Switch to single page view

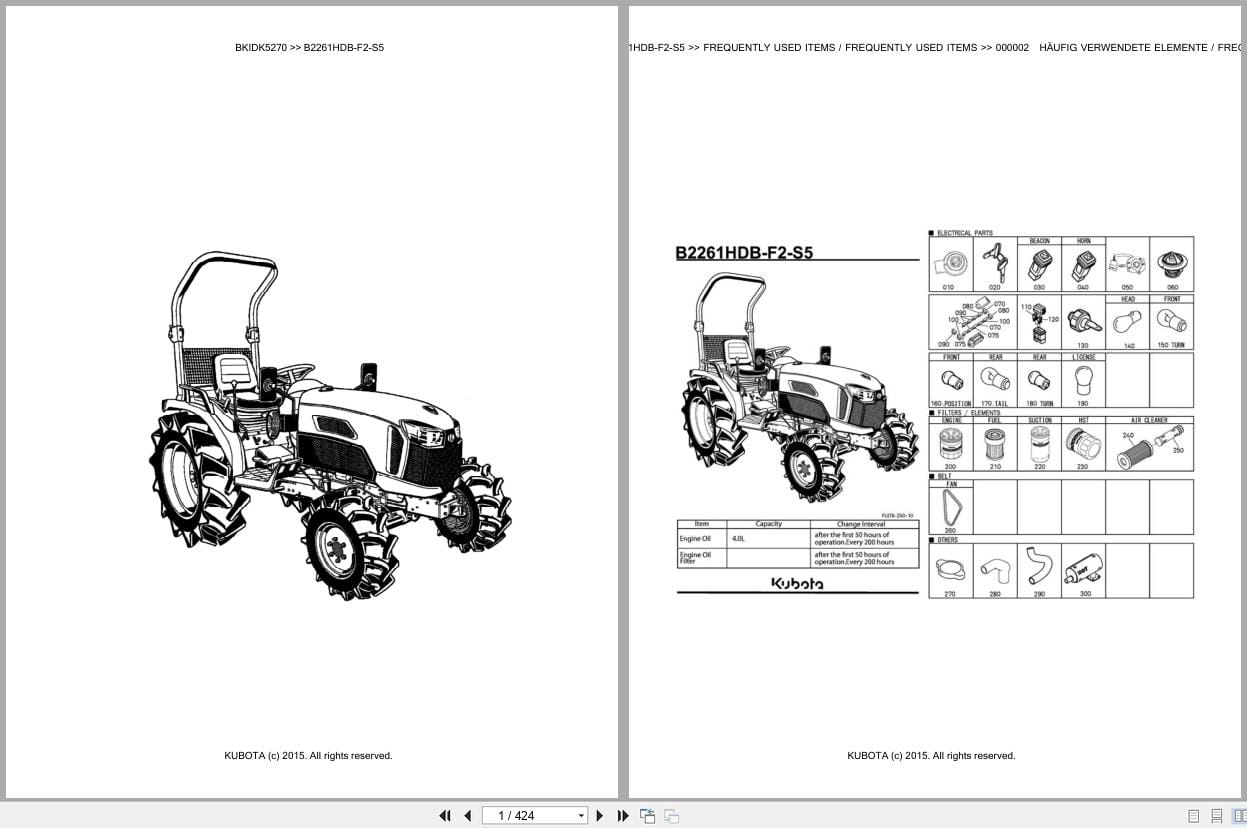[1194, 816]
